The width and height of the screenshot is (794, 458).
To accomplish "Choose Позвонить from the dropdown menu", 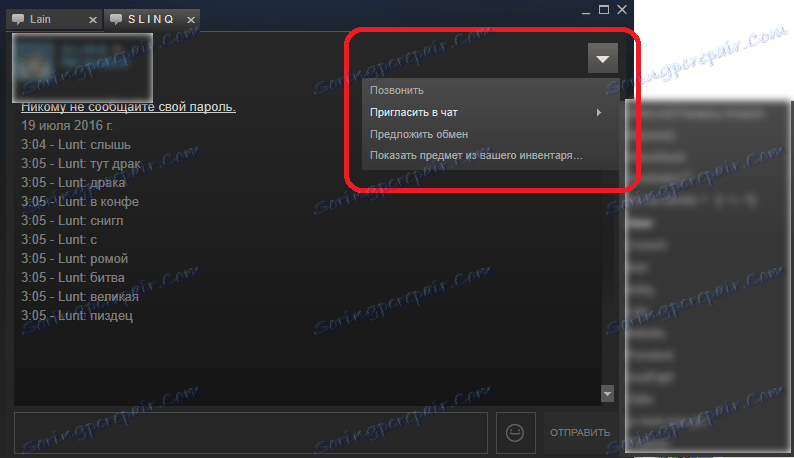I will point(489,90).
